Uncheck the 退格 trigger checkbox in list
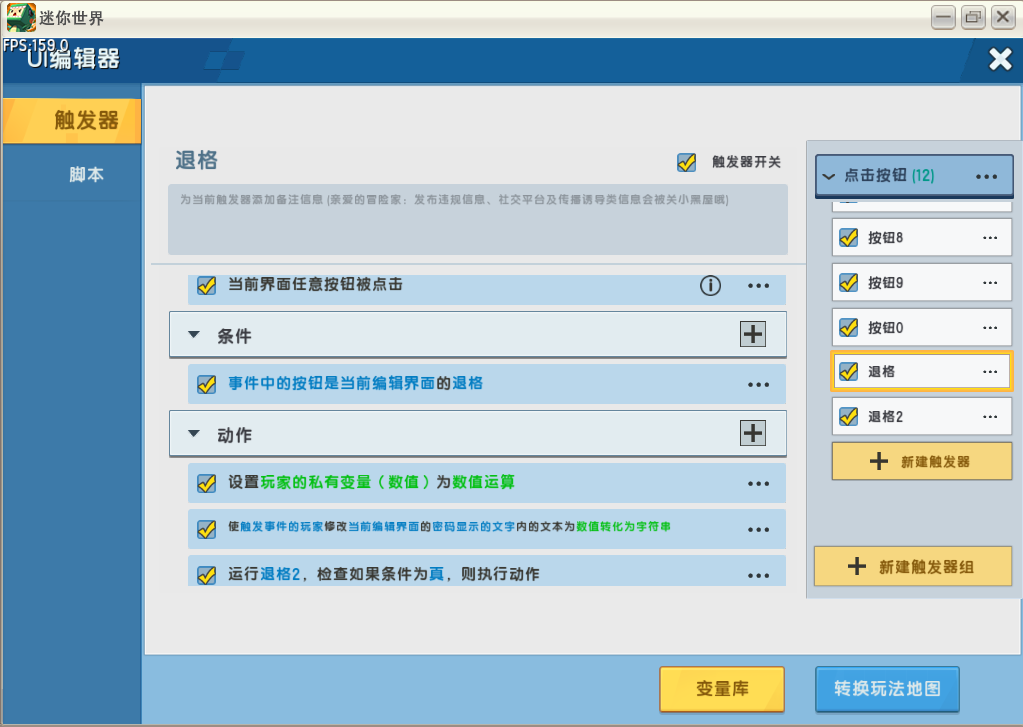Image resolution: width=1023 pixels, height=727 pixels. tap(849, 371)
